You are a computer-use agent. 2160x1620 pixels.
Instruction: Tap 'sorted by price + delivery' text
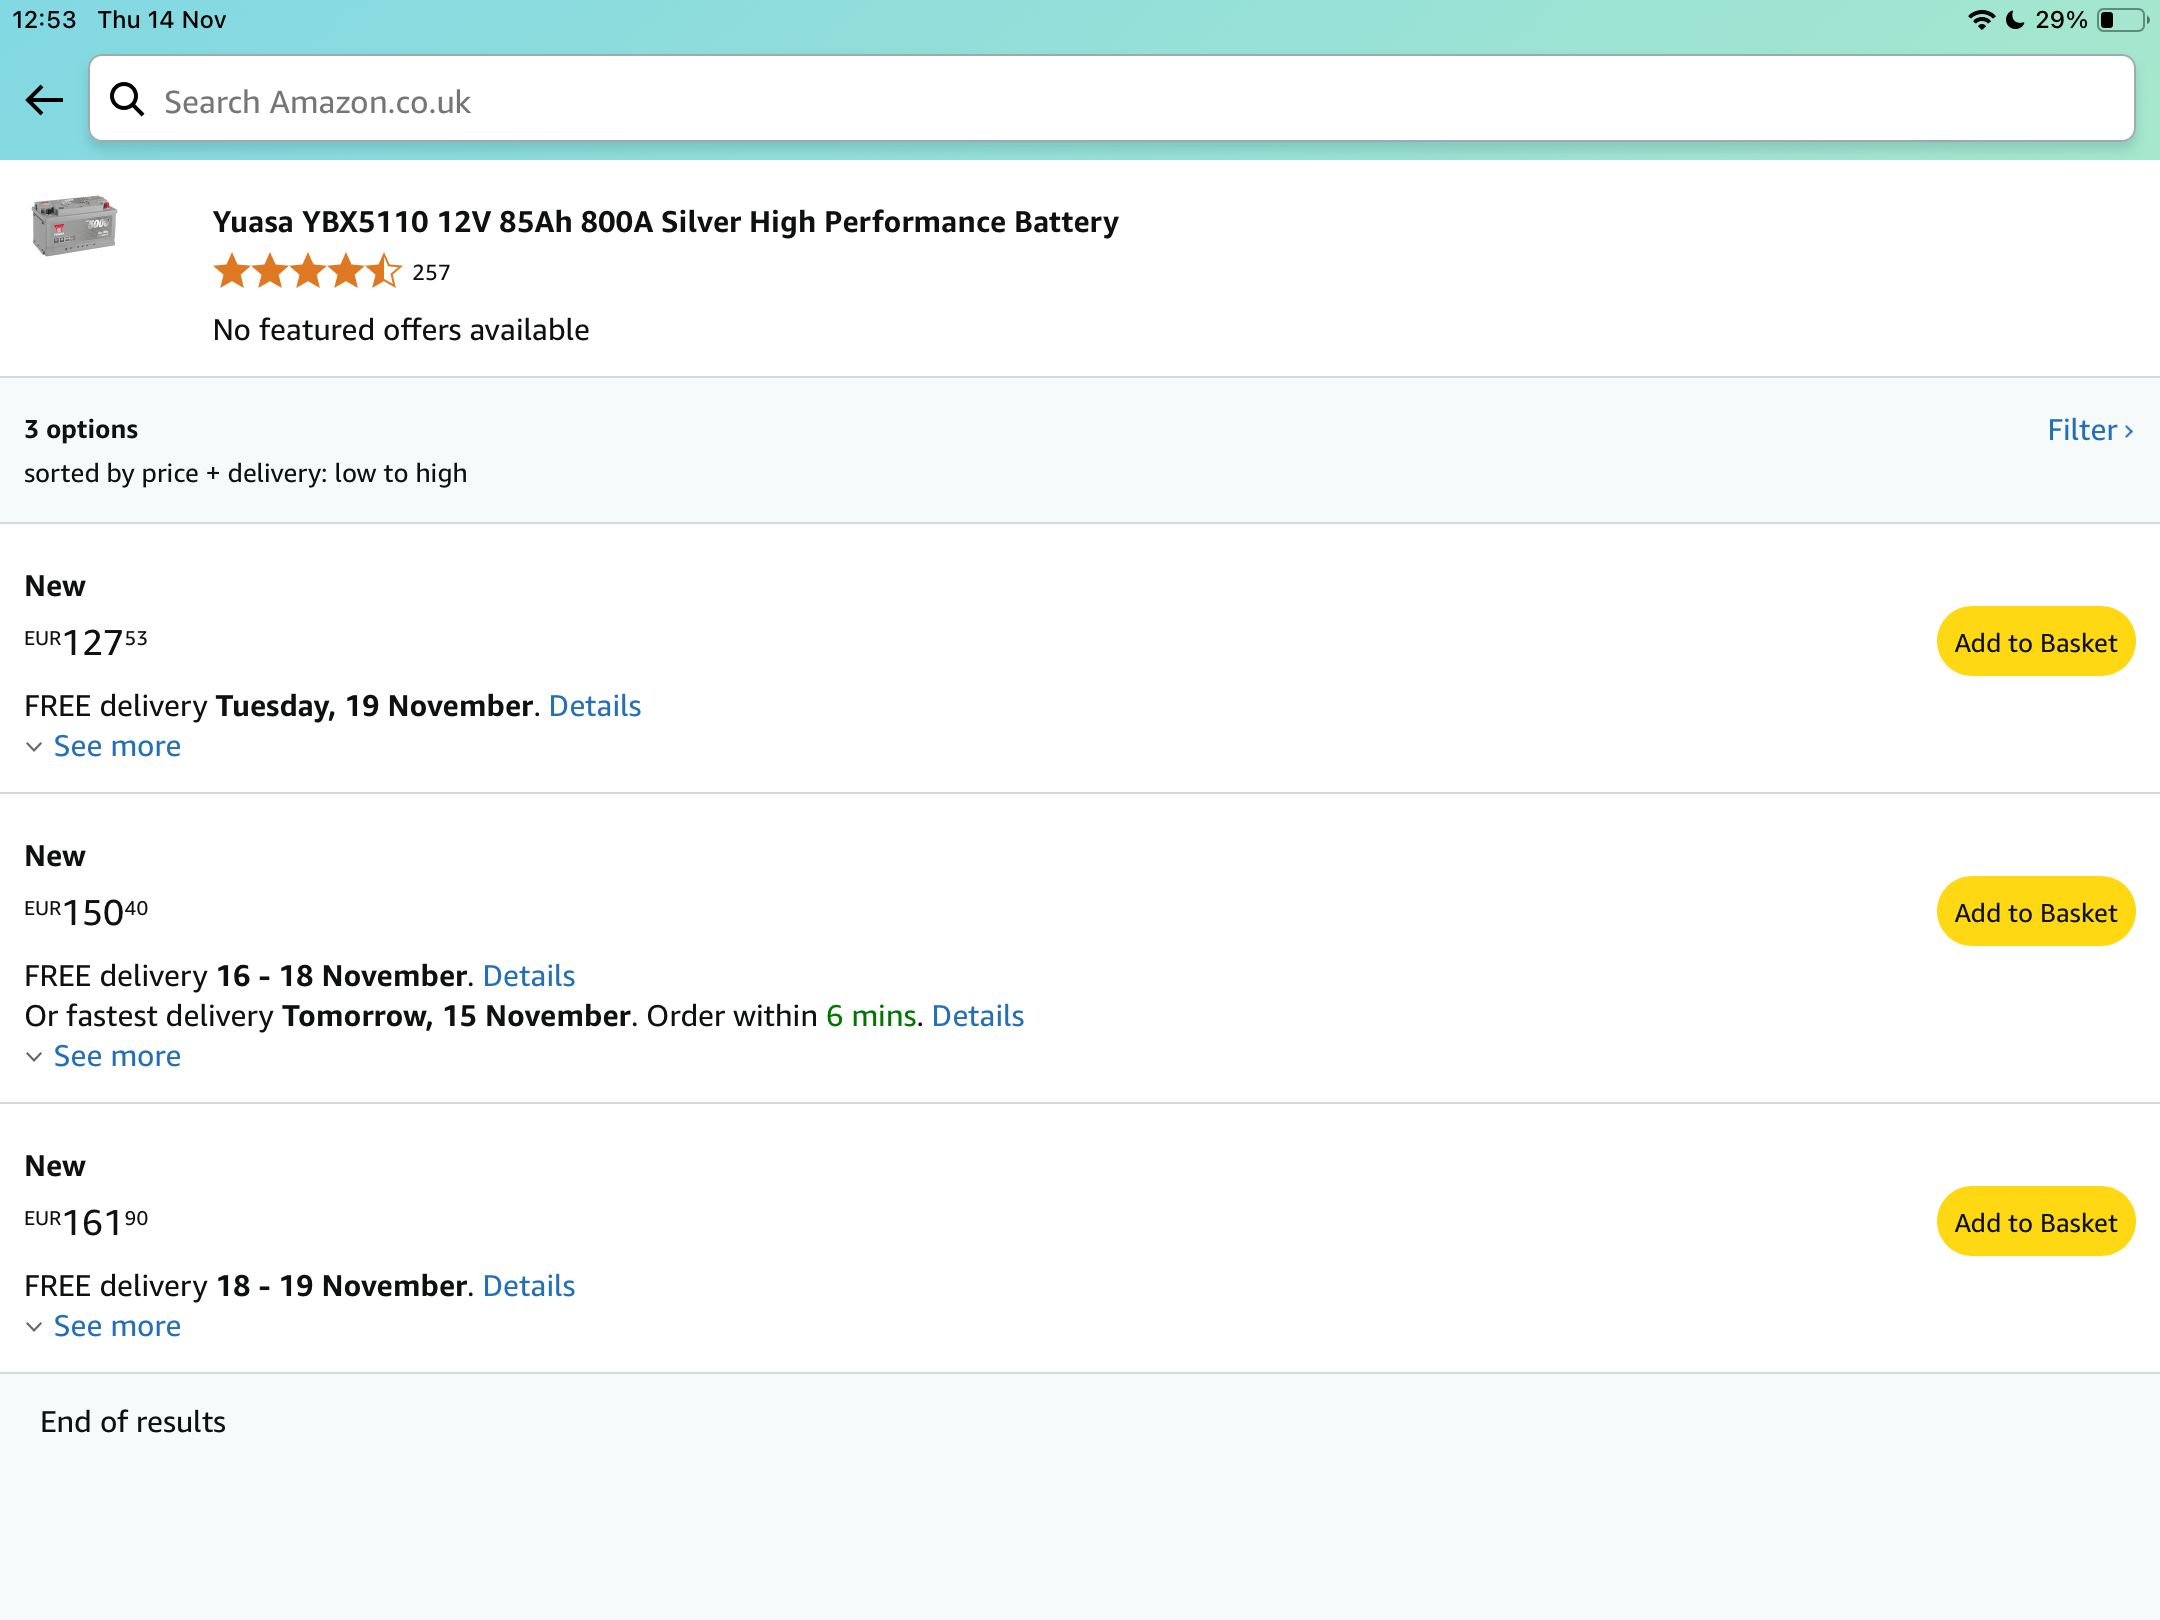[x=245, y=473]
